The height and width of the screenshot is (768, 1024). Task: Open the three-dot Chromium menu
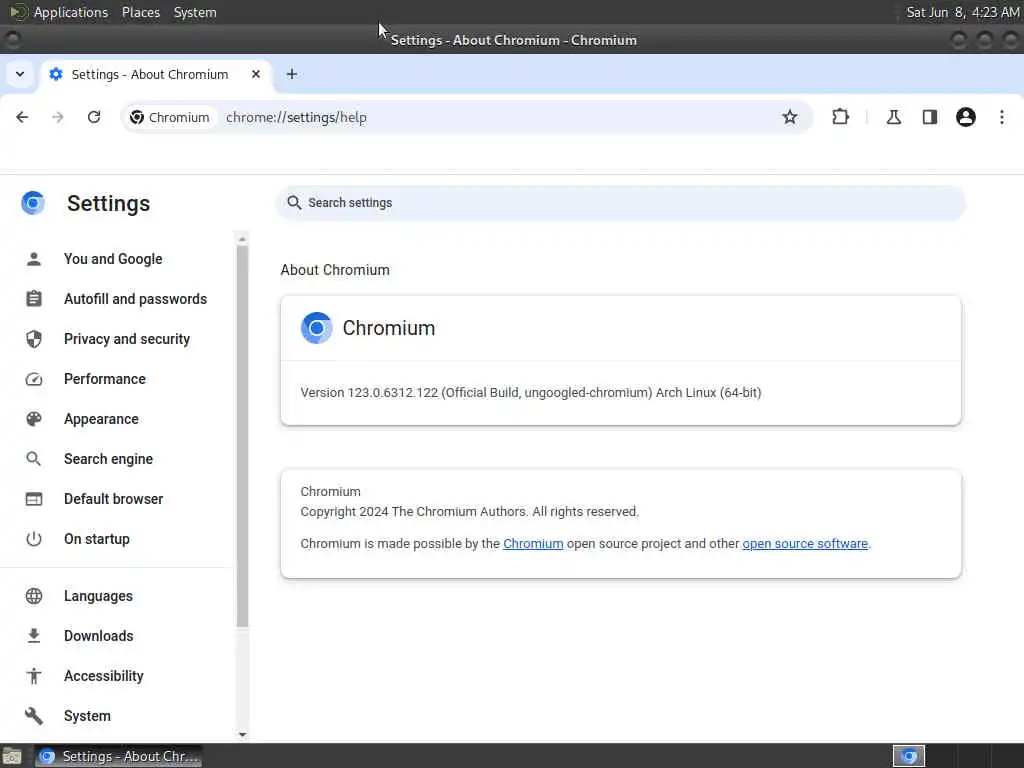coord(1002,117)
